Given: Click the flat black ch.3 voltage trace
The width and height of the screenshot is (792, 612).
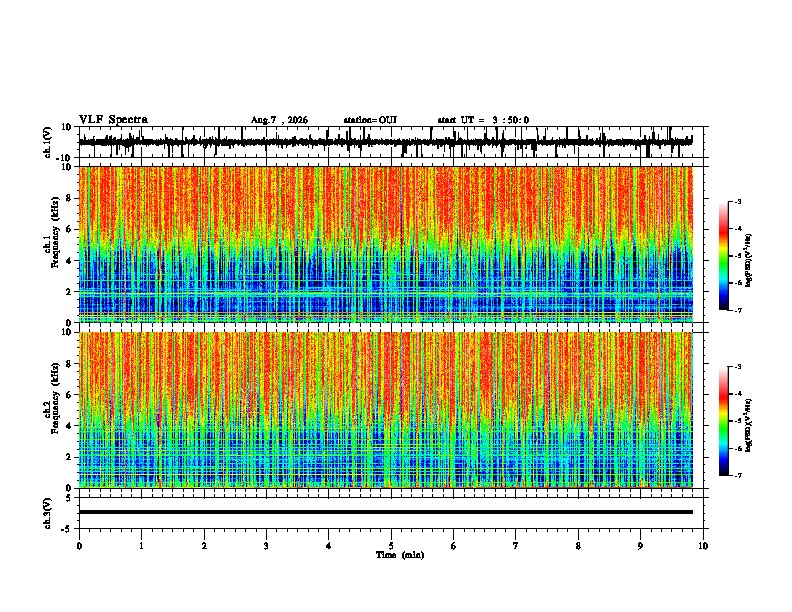Looking at the screenshot, I should coord(386,512).
